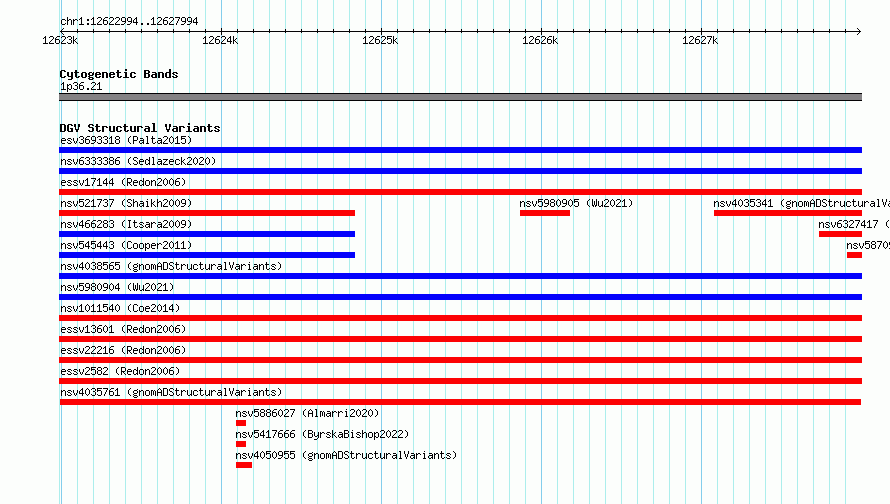Select the blue bar under esv3693318
The height and width of the screenshot is (504, 890).
460,150
